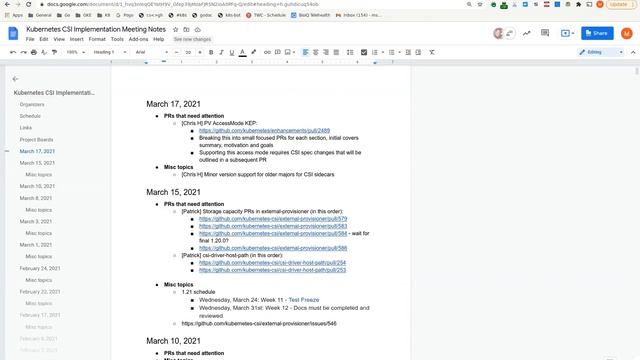Open the bulleted list style dropdown arrow

pyautogui.click(x=400, y=52)
